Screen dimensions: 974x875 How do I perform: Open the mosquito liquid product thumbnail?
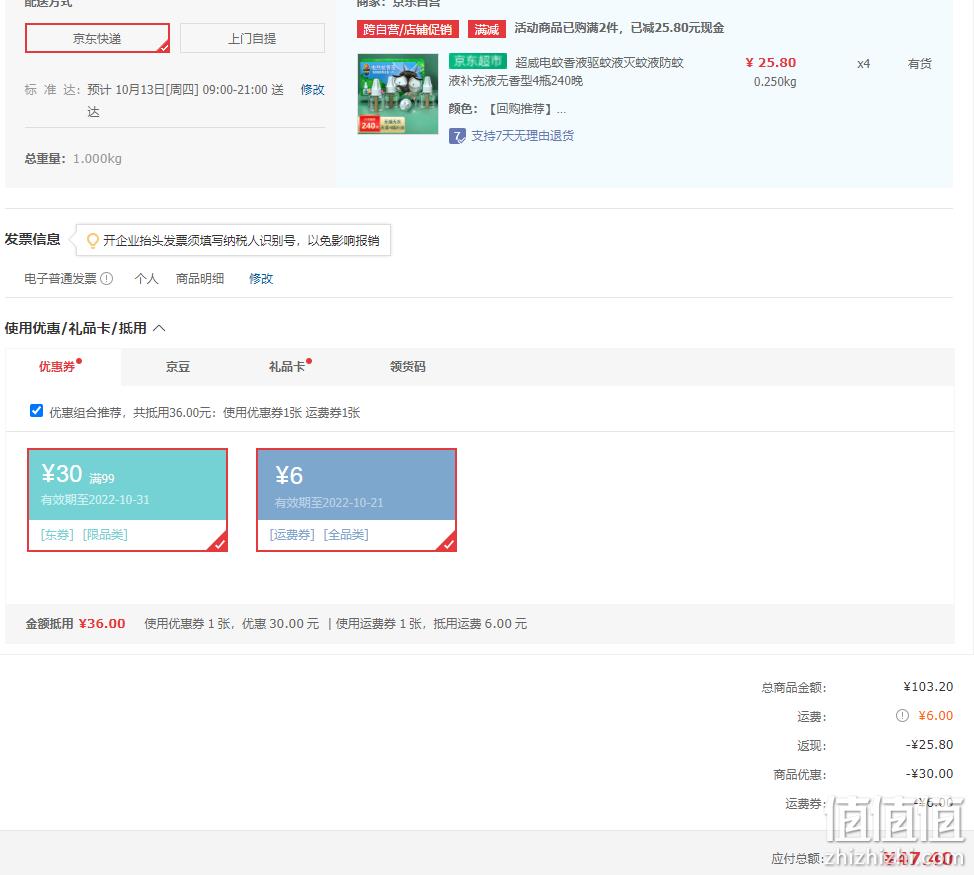coord(398,94)
